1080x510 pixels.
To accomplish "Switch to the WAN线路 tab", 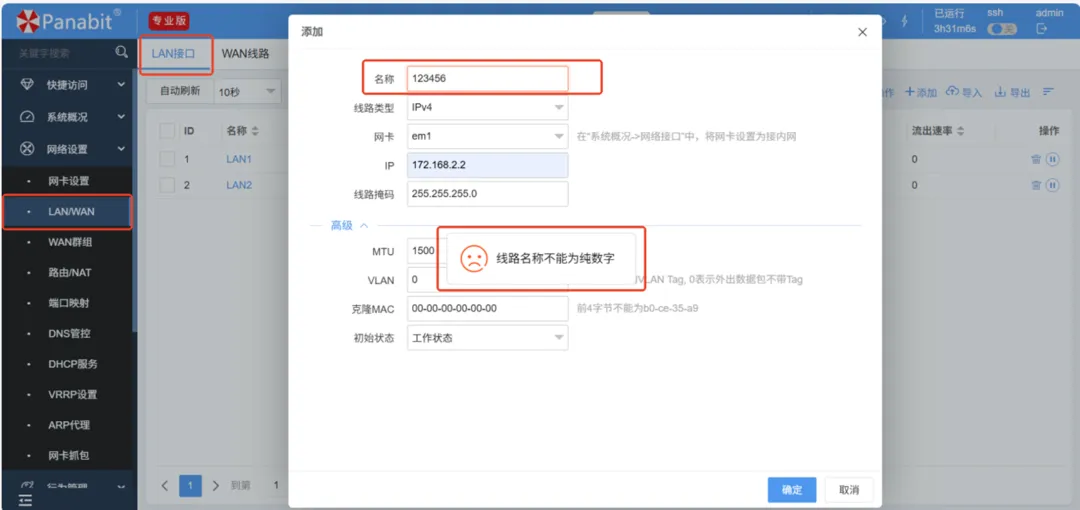I will pyautogui.click(x=245, y=54).
